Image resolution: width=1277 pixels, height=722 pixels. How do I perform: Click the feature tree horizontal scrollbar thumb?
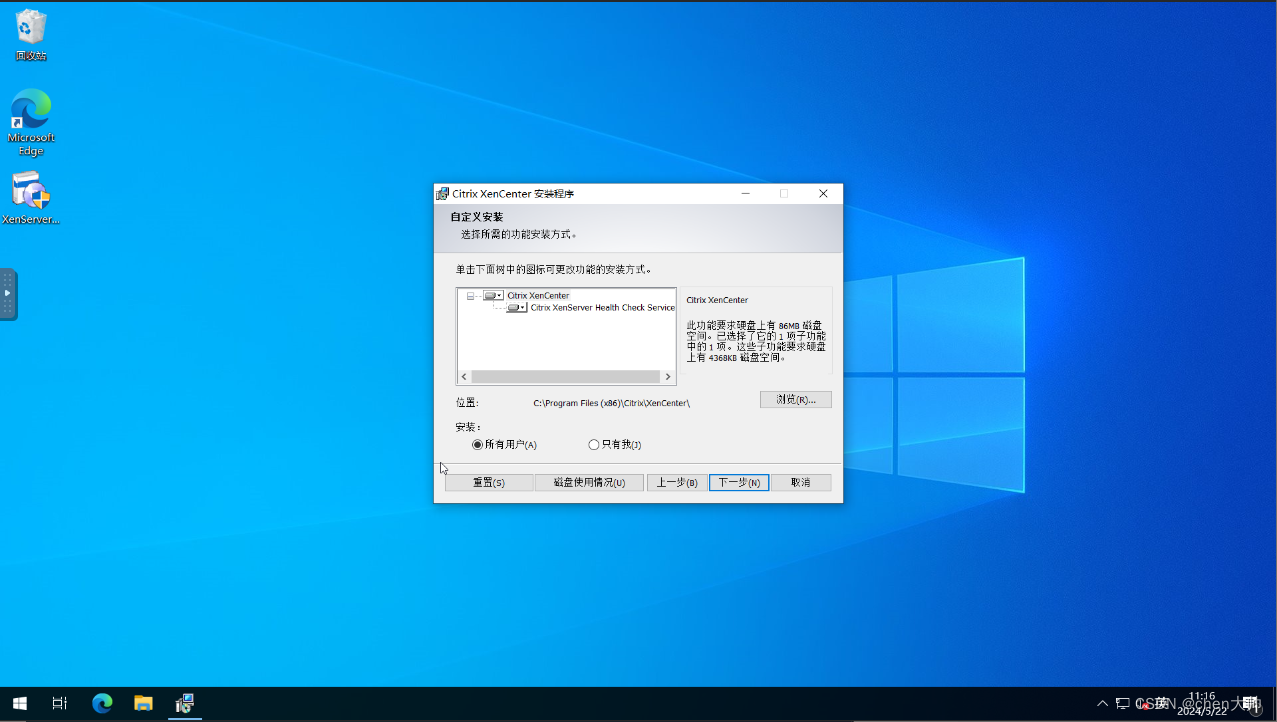(x=565, y=377)
